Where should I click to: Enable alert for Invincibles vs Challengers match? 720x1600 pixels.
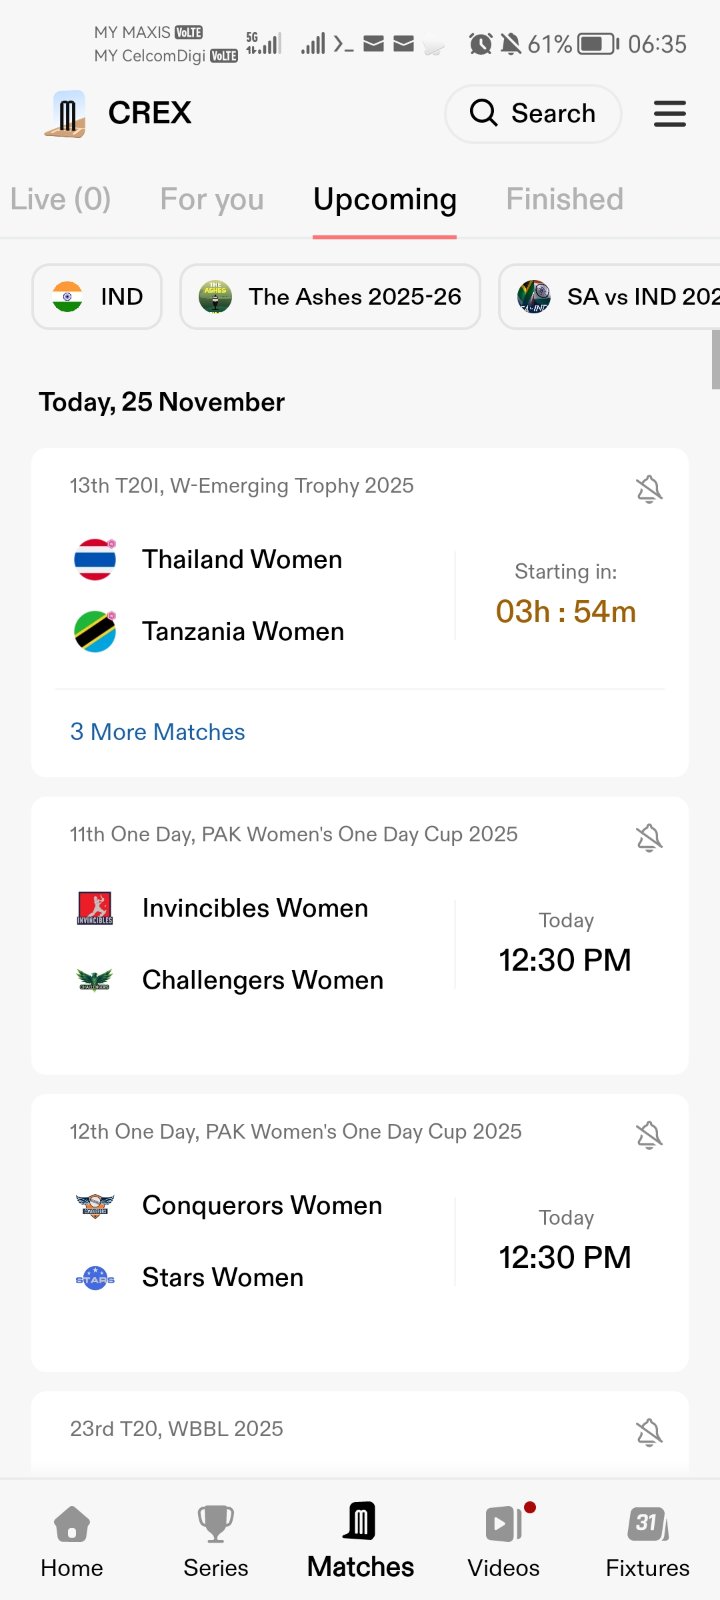click(x=649, y=837)
